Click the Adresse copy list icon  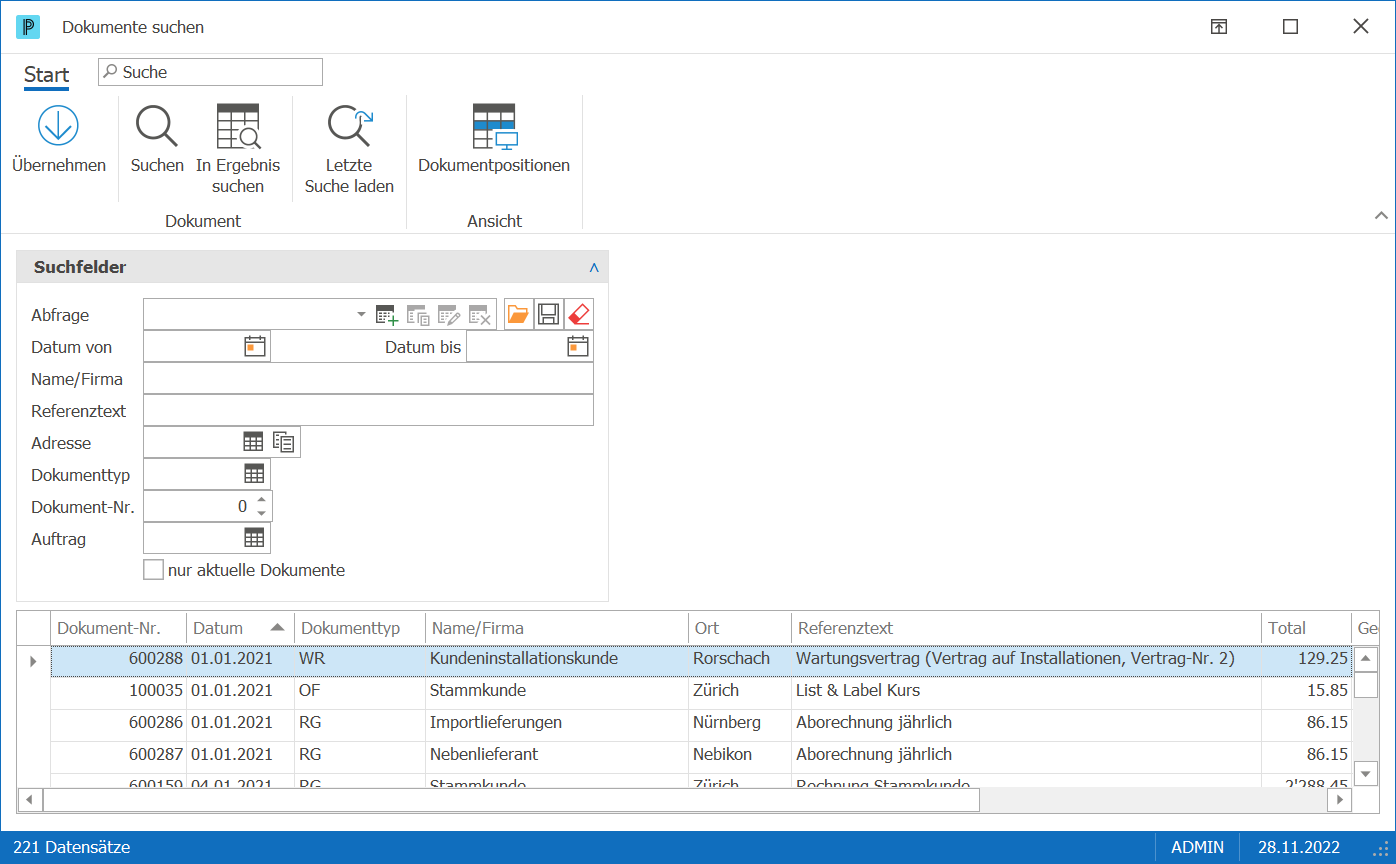284,442
